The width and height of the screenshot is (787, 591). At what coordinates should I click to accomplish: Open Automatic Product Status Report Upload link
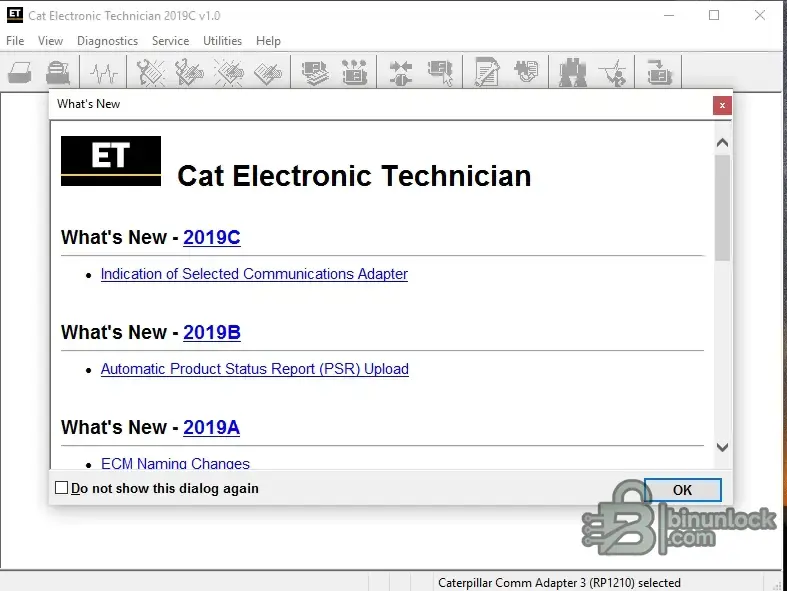click(x=254, y=369)
